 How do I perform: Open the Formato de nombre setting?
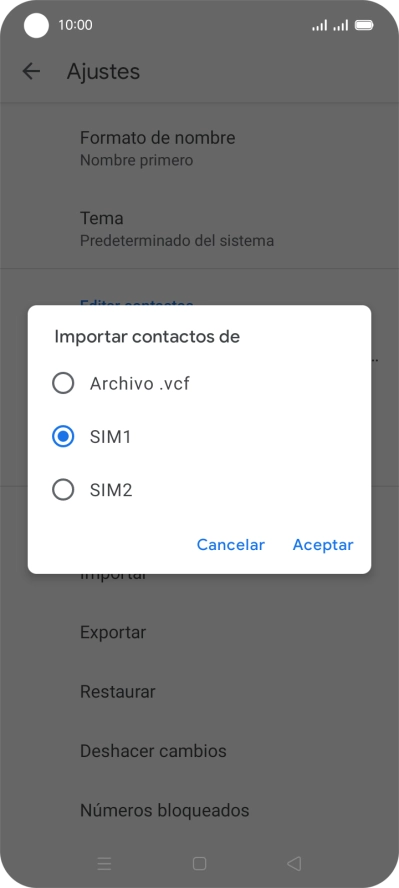[199, 148]
